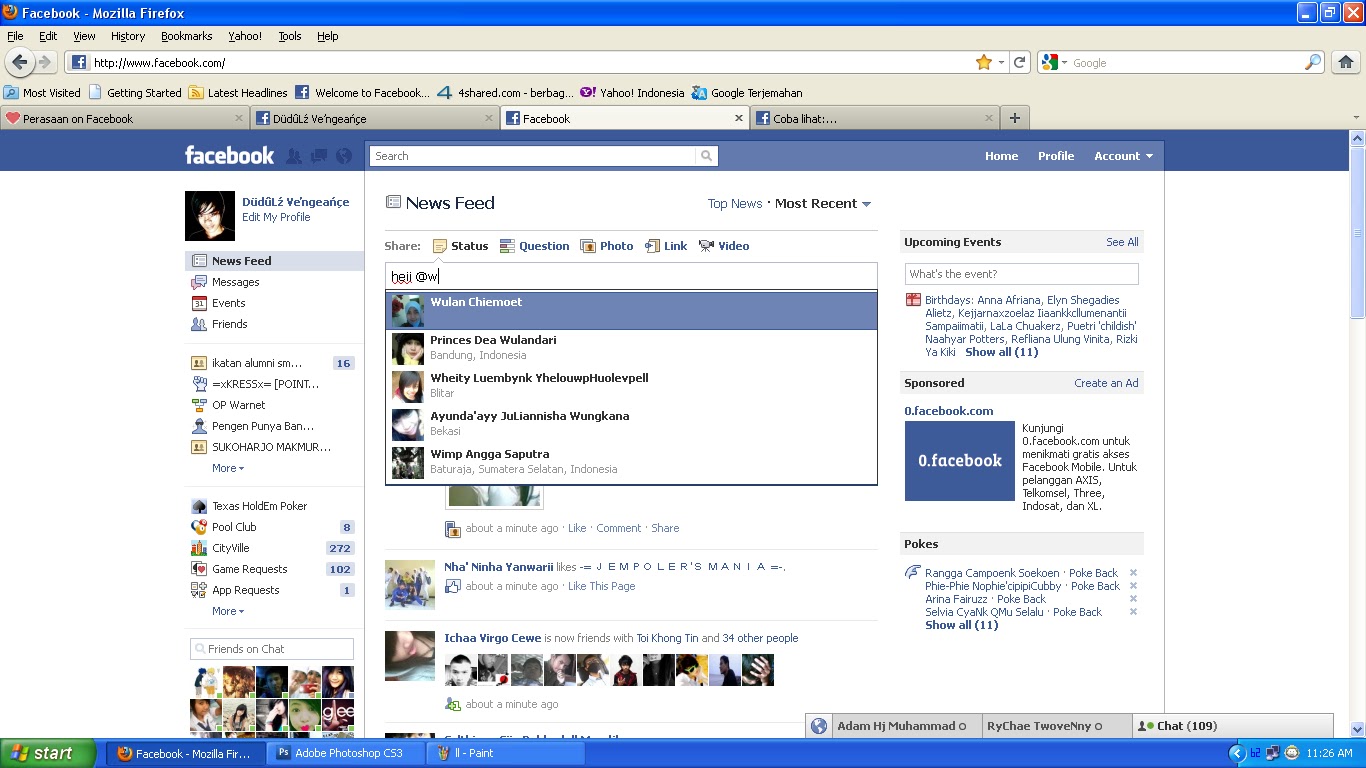Image resolution: width=1366 pixels, height=768 pixels.
Task: Open URL history dropdown arrow
Action: pyautogui.click(x=1001, y=62)
